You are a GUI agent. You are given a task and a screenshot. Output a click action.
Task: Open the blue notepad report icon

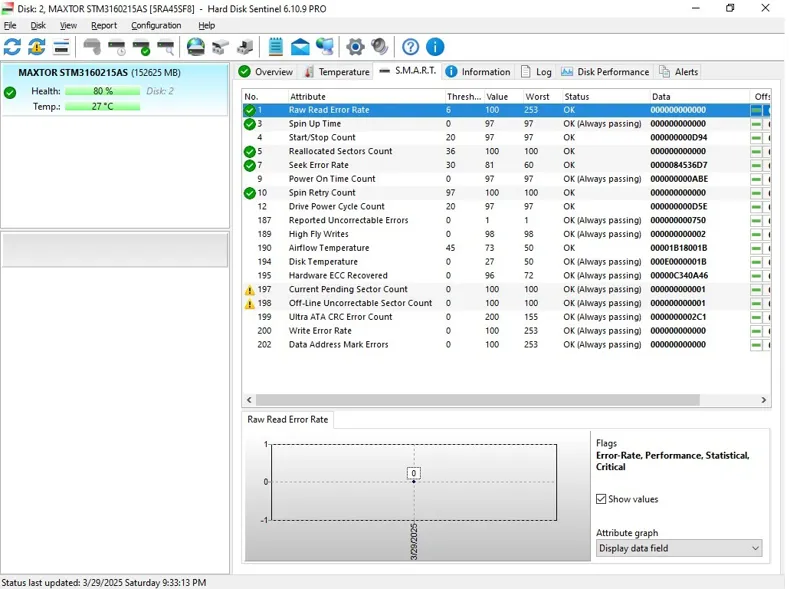(276, 47)
